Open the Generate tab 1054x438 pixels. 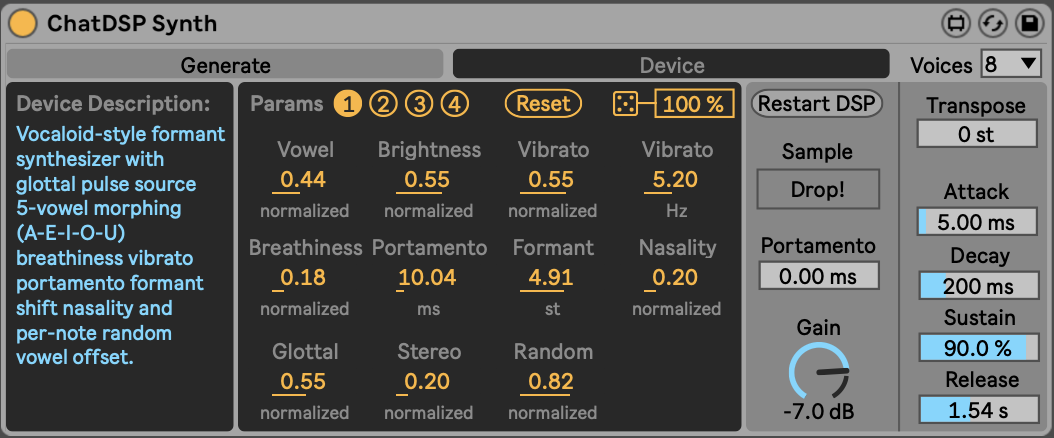(225, 65)
